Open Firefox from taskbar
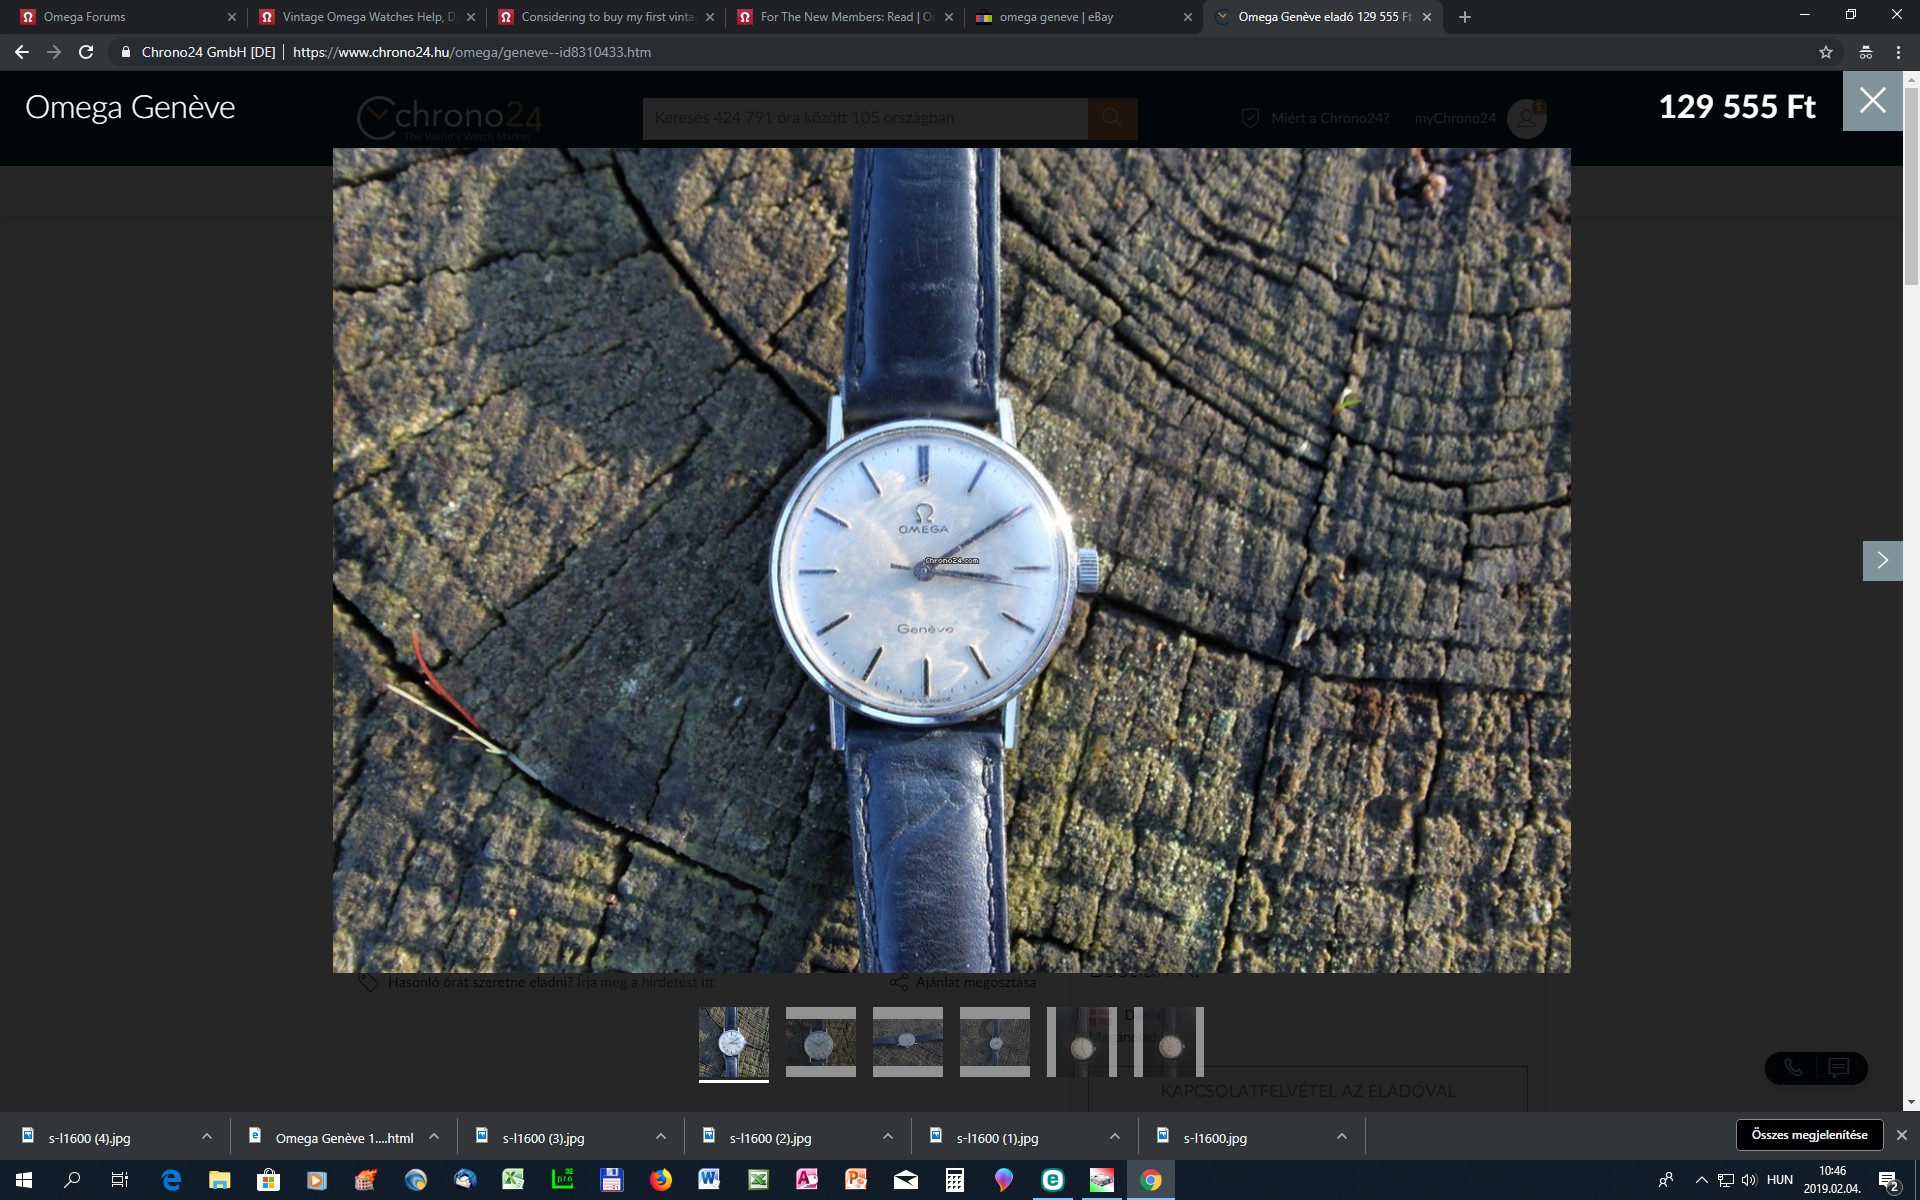 [661, 1180]
